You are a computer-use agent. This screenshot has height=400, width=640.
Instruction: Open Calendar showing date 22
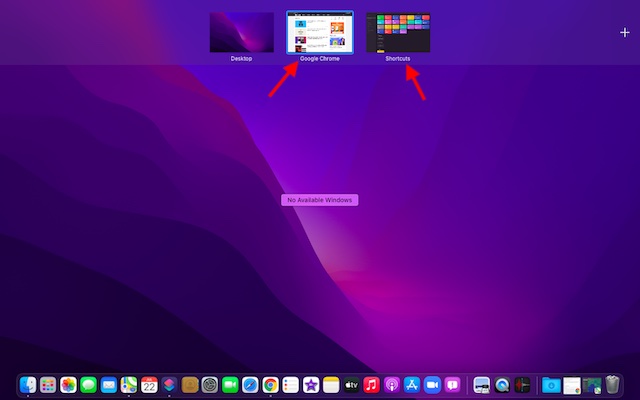[x=149, y=384]
